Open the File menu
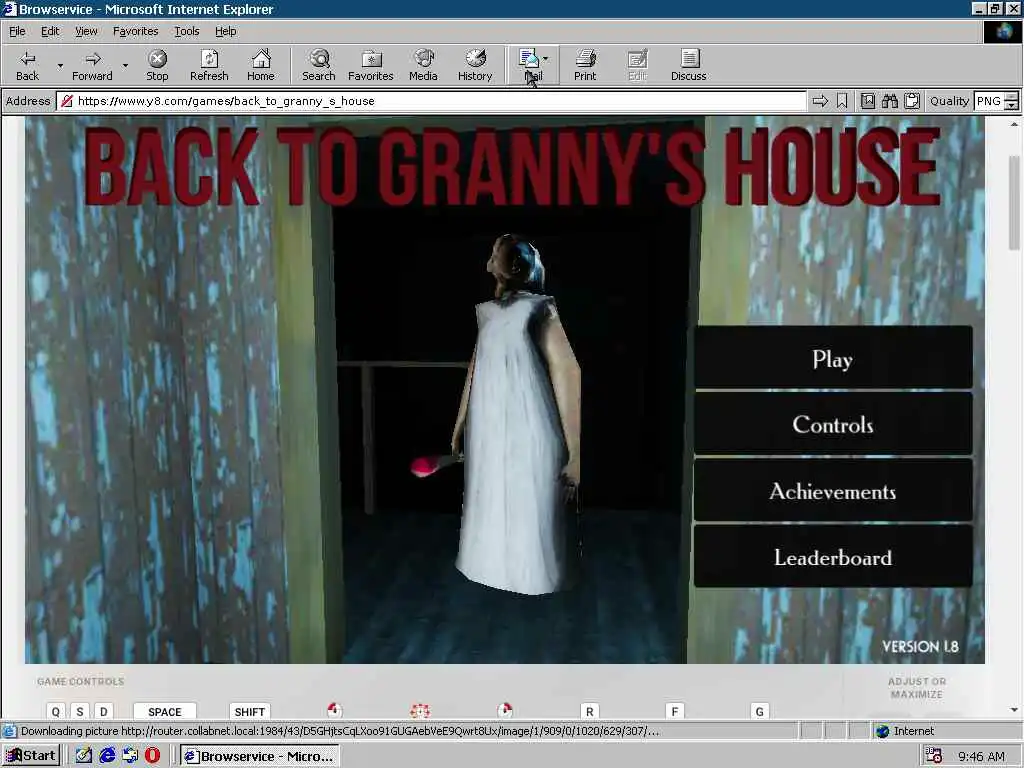Viewport: 1024px width, 768px height. pyautogui.click(x=17, y=31)
